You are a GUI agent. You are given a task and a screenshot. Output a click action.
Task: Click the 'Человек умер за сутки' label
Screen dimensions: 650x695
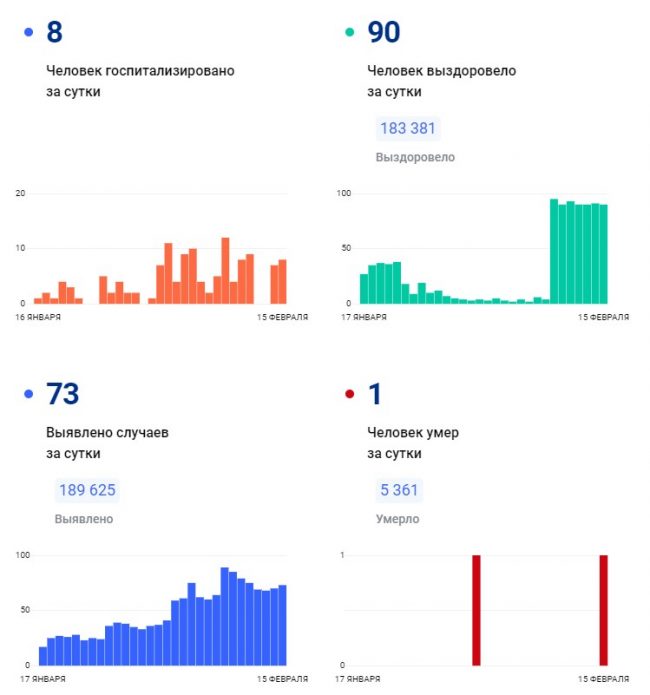(413, 443)
